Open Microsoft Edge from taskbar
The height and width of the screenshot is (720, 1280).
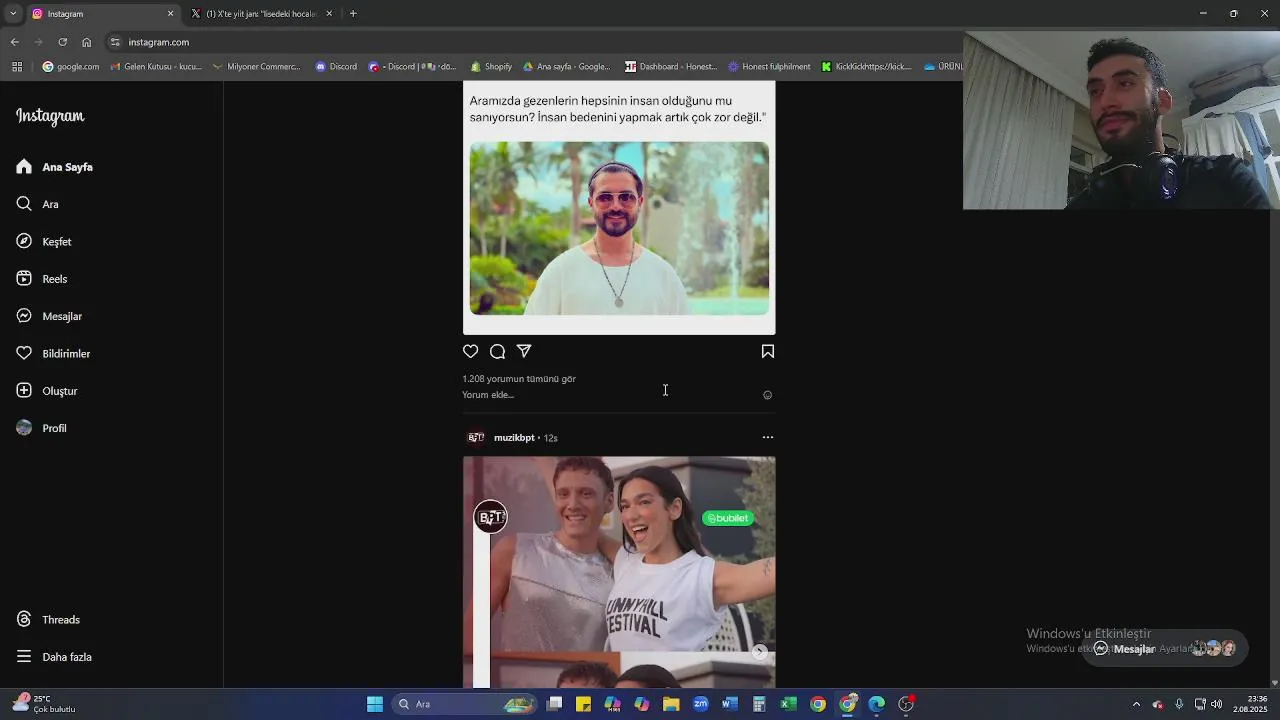click(x=876, y=704)
